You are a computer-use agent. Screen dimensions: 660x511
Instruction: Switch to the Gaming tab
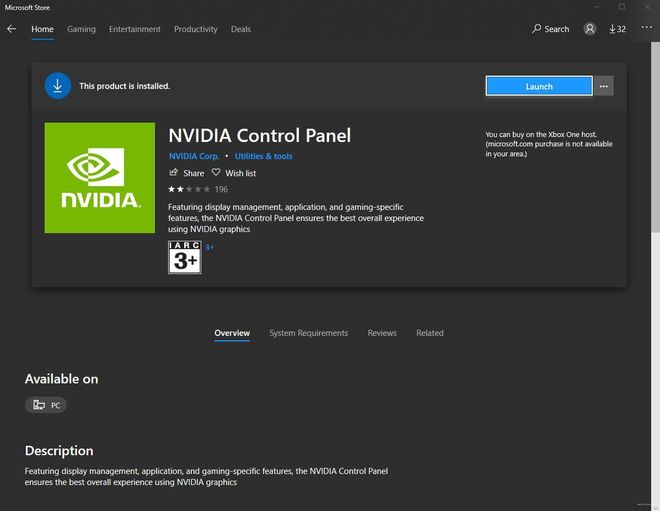tap(81, 29)
